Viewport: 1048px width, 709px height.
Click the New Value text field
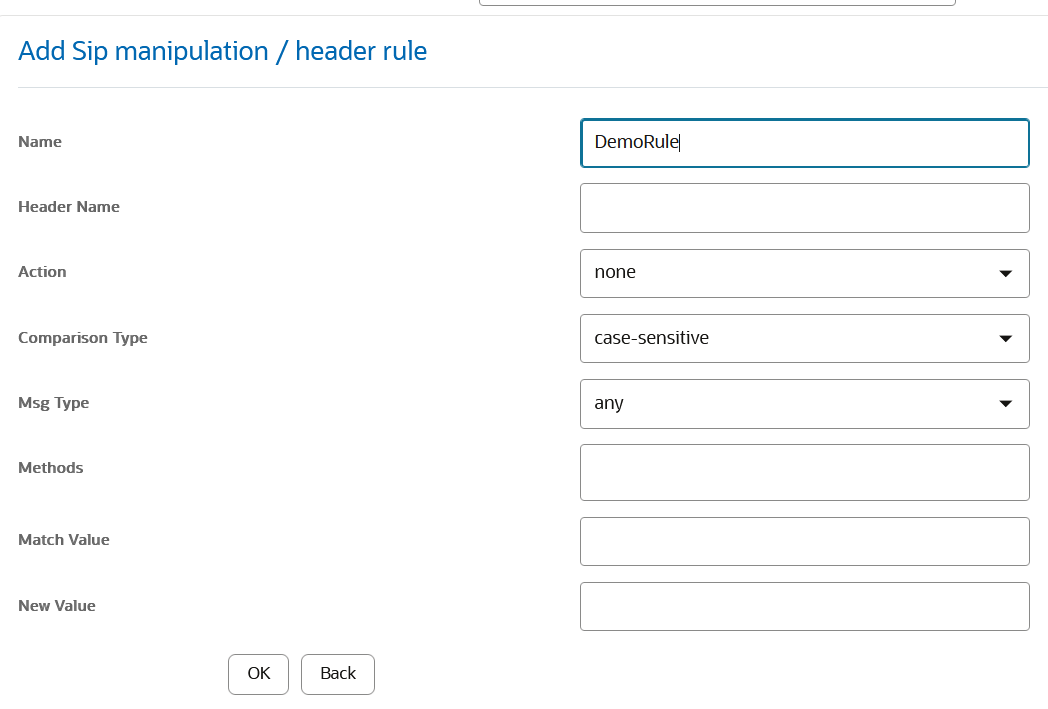click(804, 606)
